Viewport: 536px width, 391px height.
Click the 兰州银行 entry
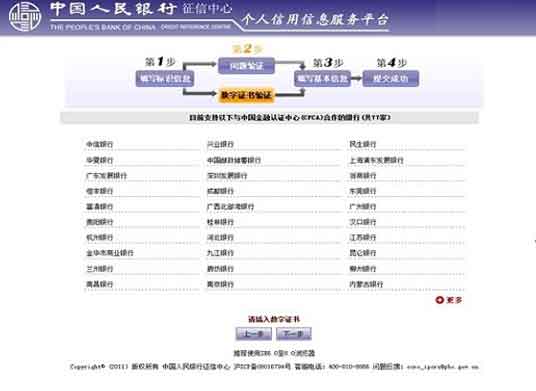[x=99, y=269]
